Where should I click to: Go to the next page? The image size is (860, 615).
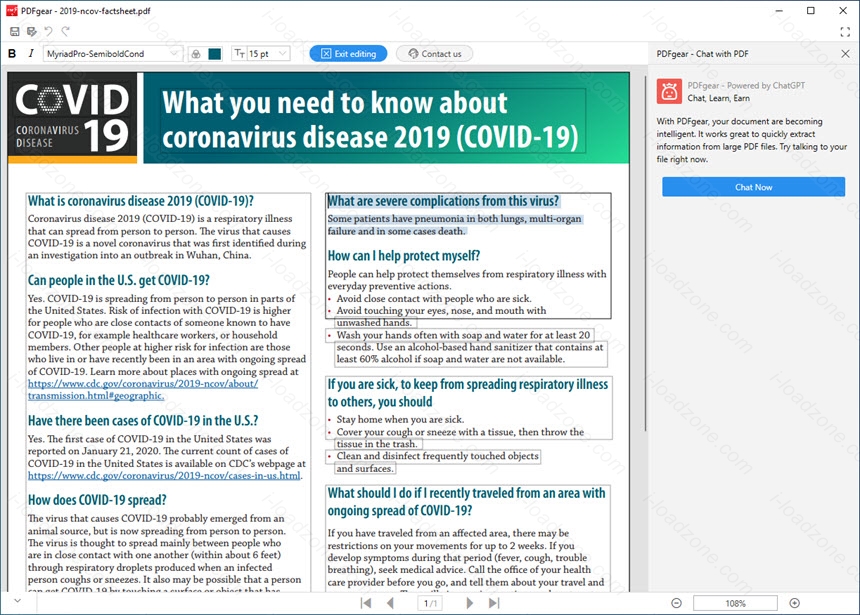(x=469, y=603)
